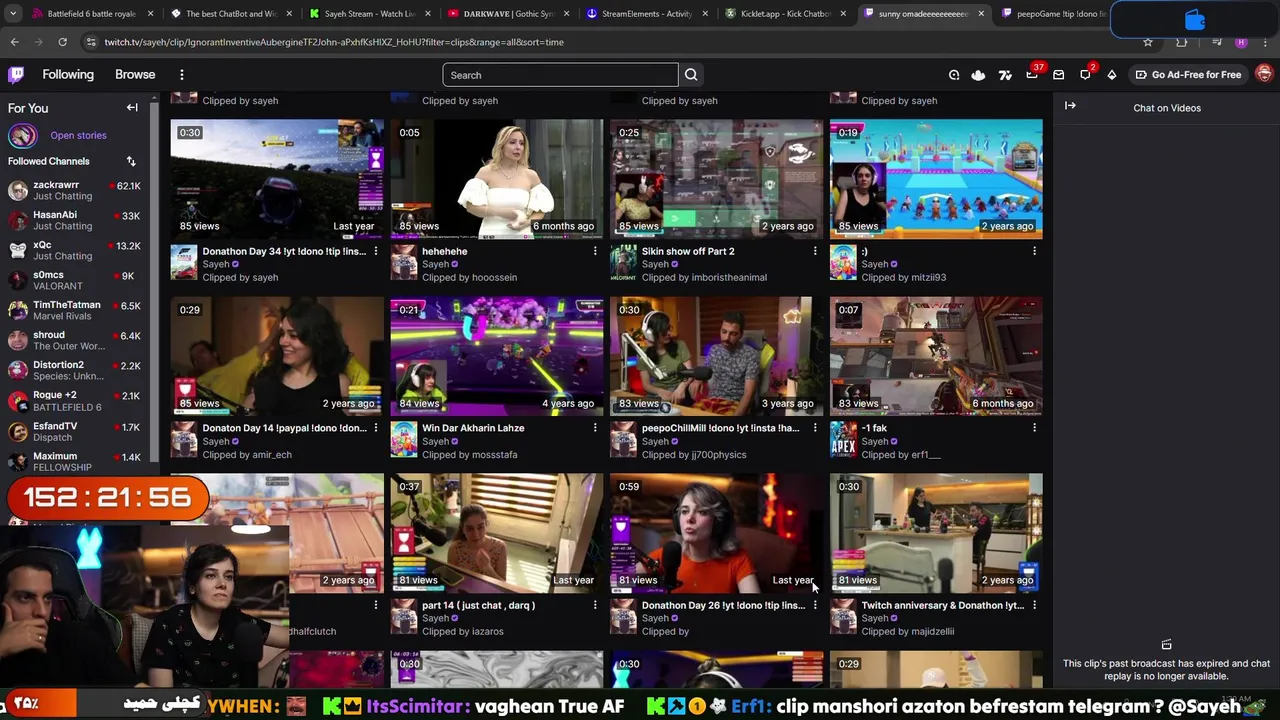The height and width of the screenshot is (720, 1280).
Task: Play the hehehehe clip thumbnail
Action: click(497, 179)
